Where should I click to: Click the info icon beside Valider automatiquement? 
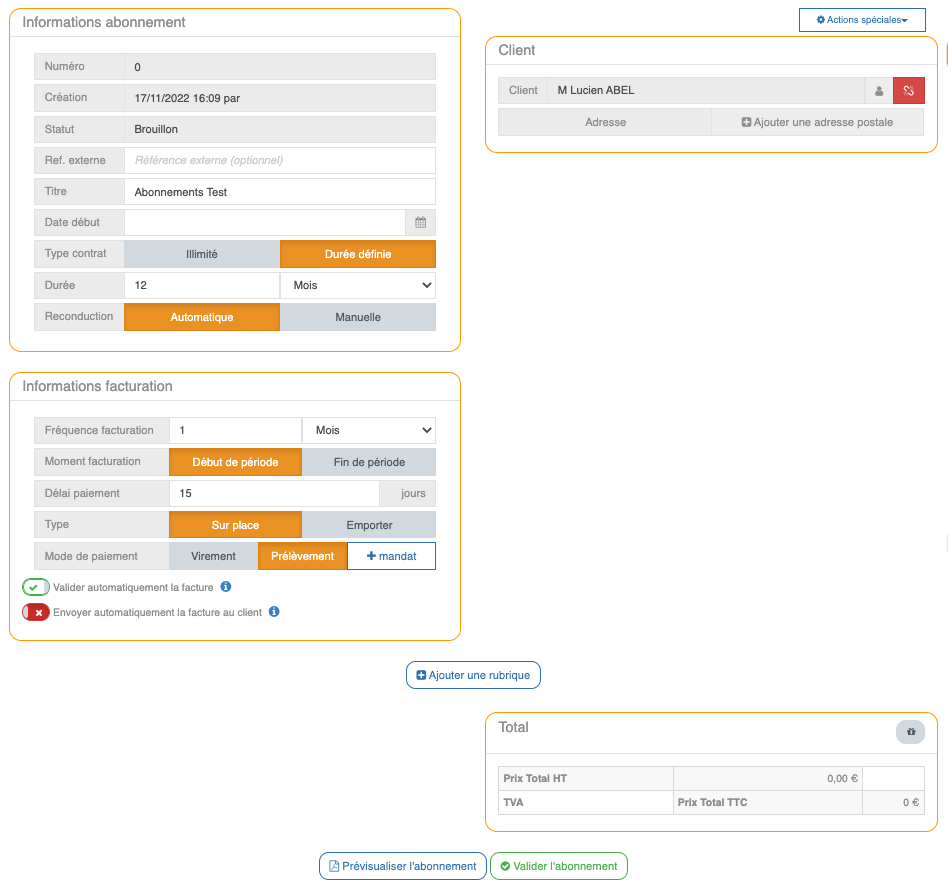point(226,587)
